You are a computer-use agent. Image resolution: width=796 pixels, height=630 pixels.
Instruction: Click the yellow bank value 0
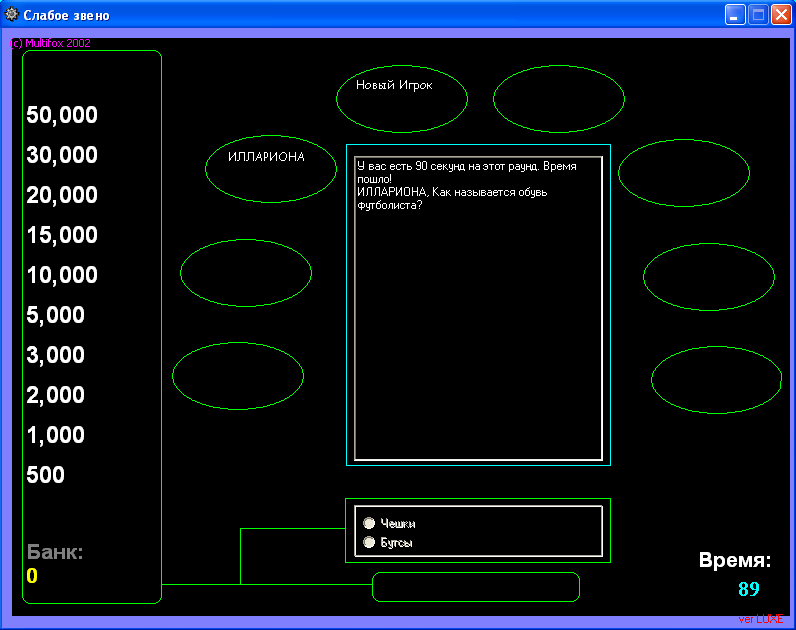click(x=32, y=576)
